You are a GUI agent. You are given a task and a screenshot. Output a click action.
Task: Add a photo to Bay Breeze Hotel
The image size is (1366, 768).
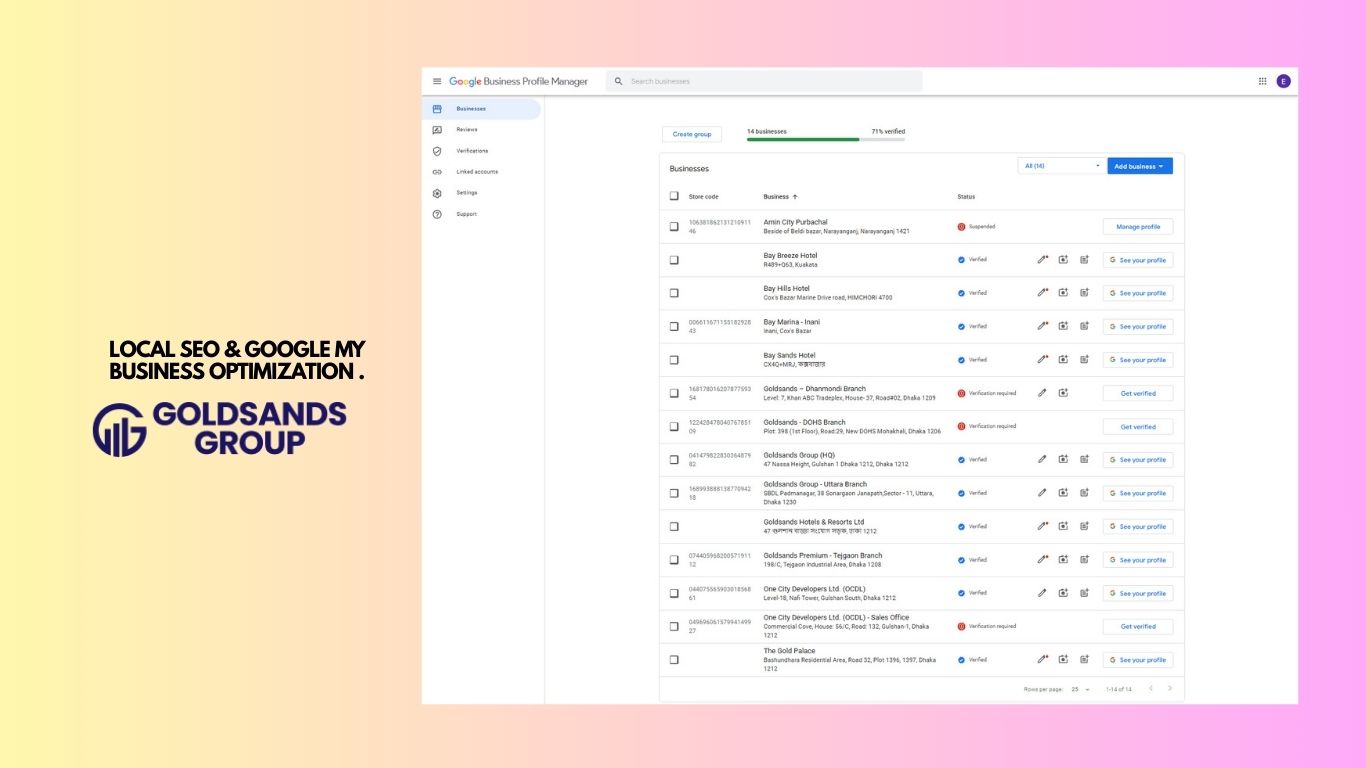pyautogui.click(x=1063, y=260)
